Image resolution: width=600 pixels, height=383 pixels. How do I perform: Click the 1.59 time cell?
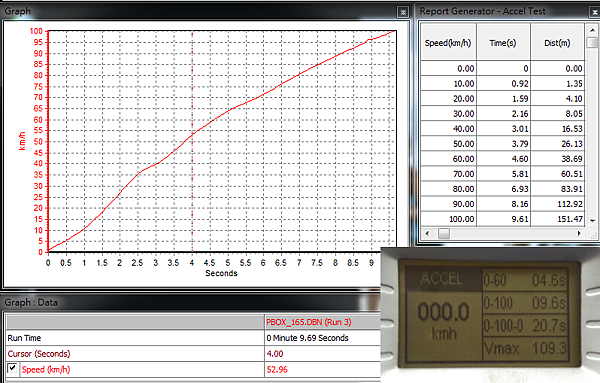(503, 99)
